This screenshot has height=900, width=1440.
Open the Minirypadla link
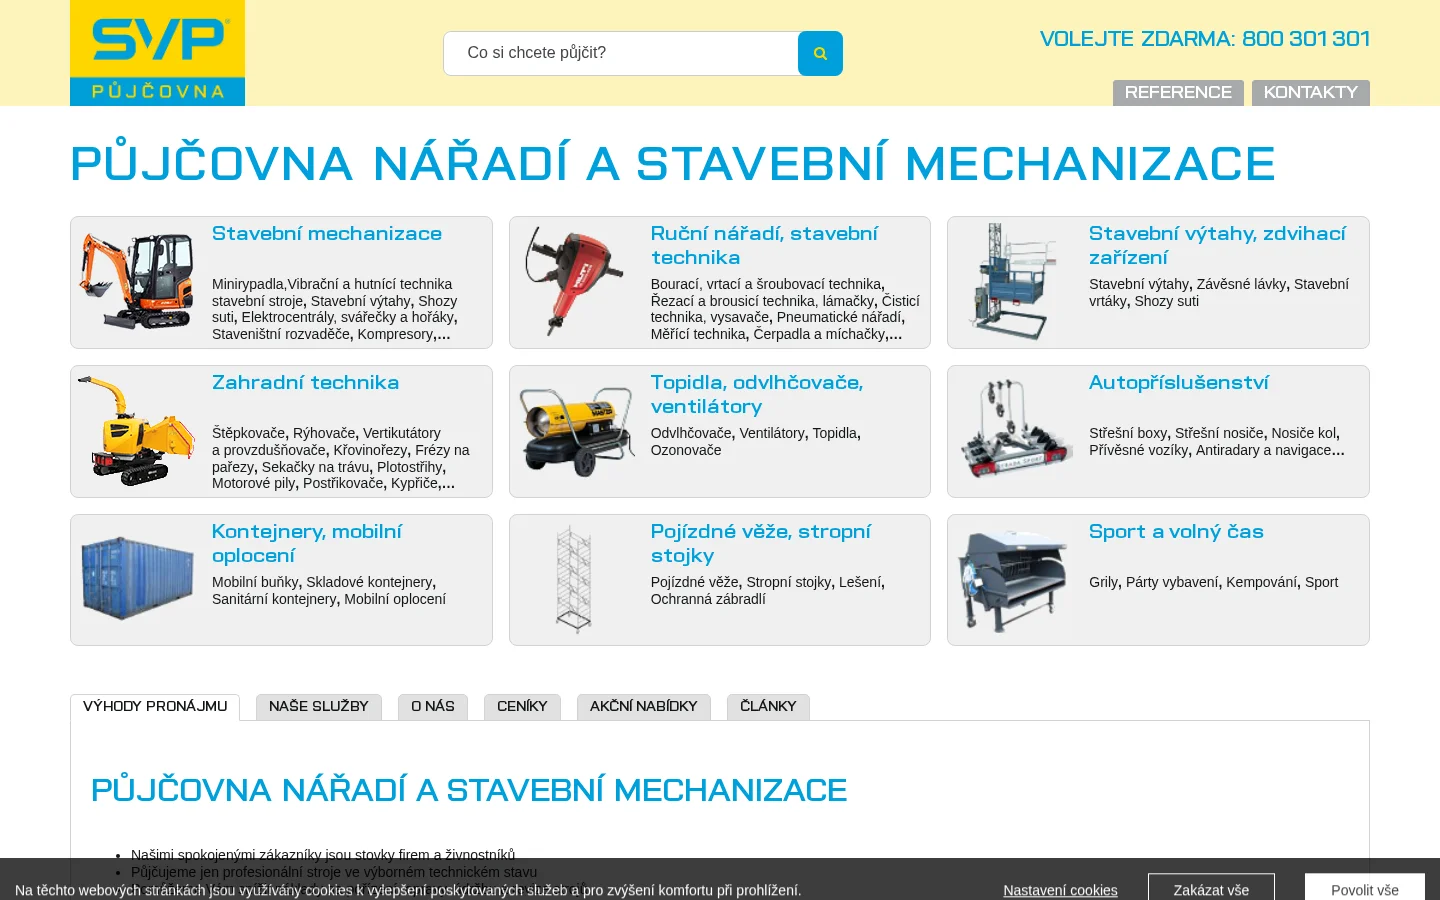[x=248, y=284]
